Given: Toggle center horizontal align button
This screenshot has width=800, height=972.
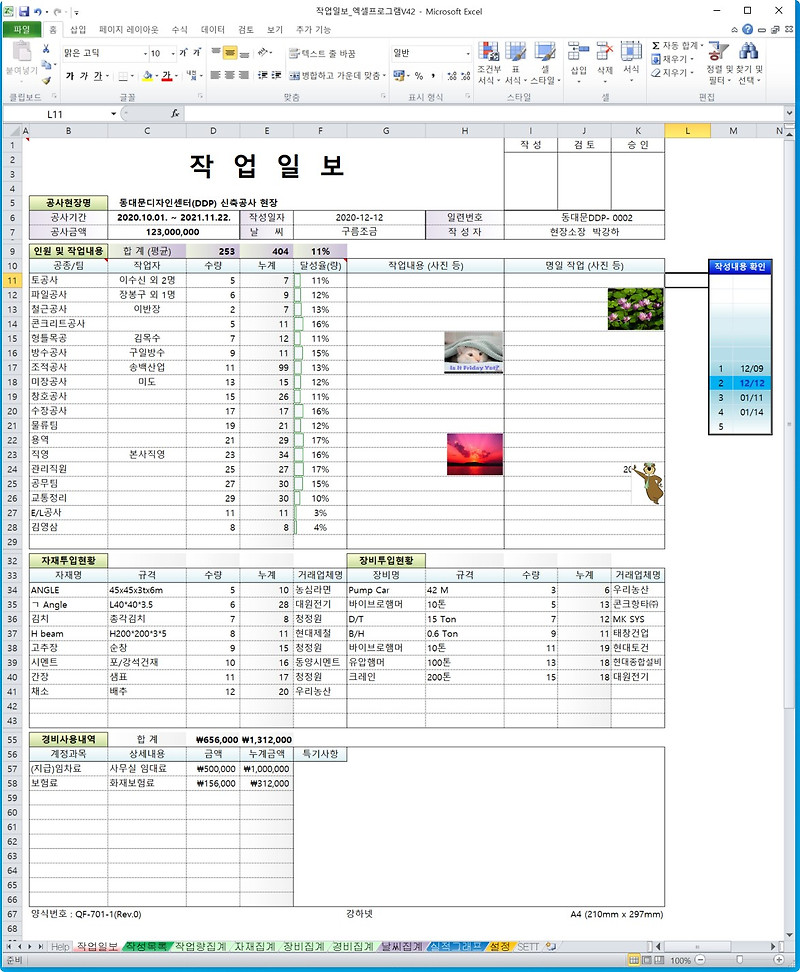Looking at the screenshot, I should [x=230, y=75].
